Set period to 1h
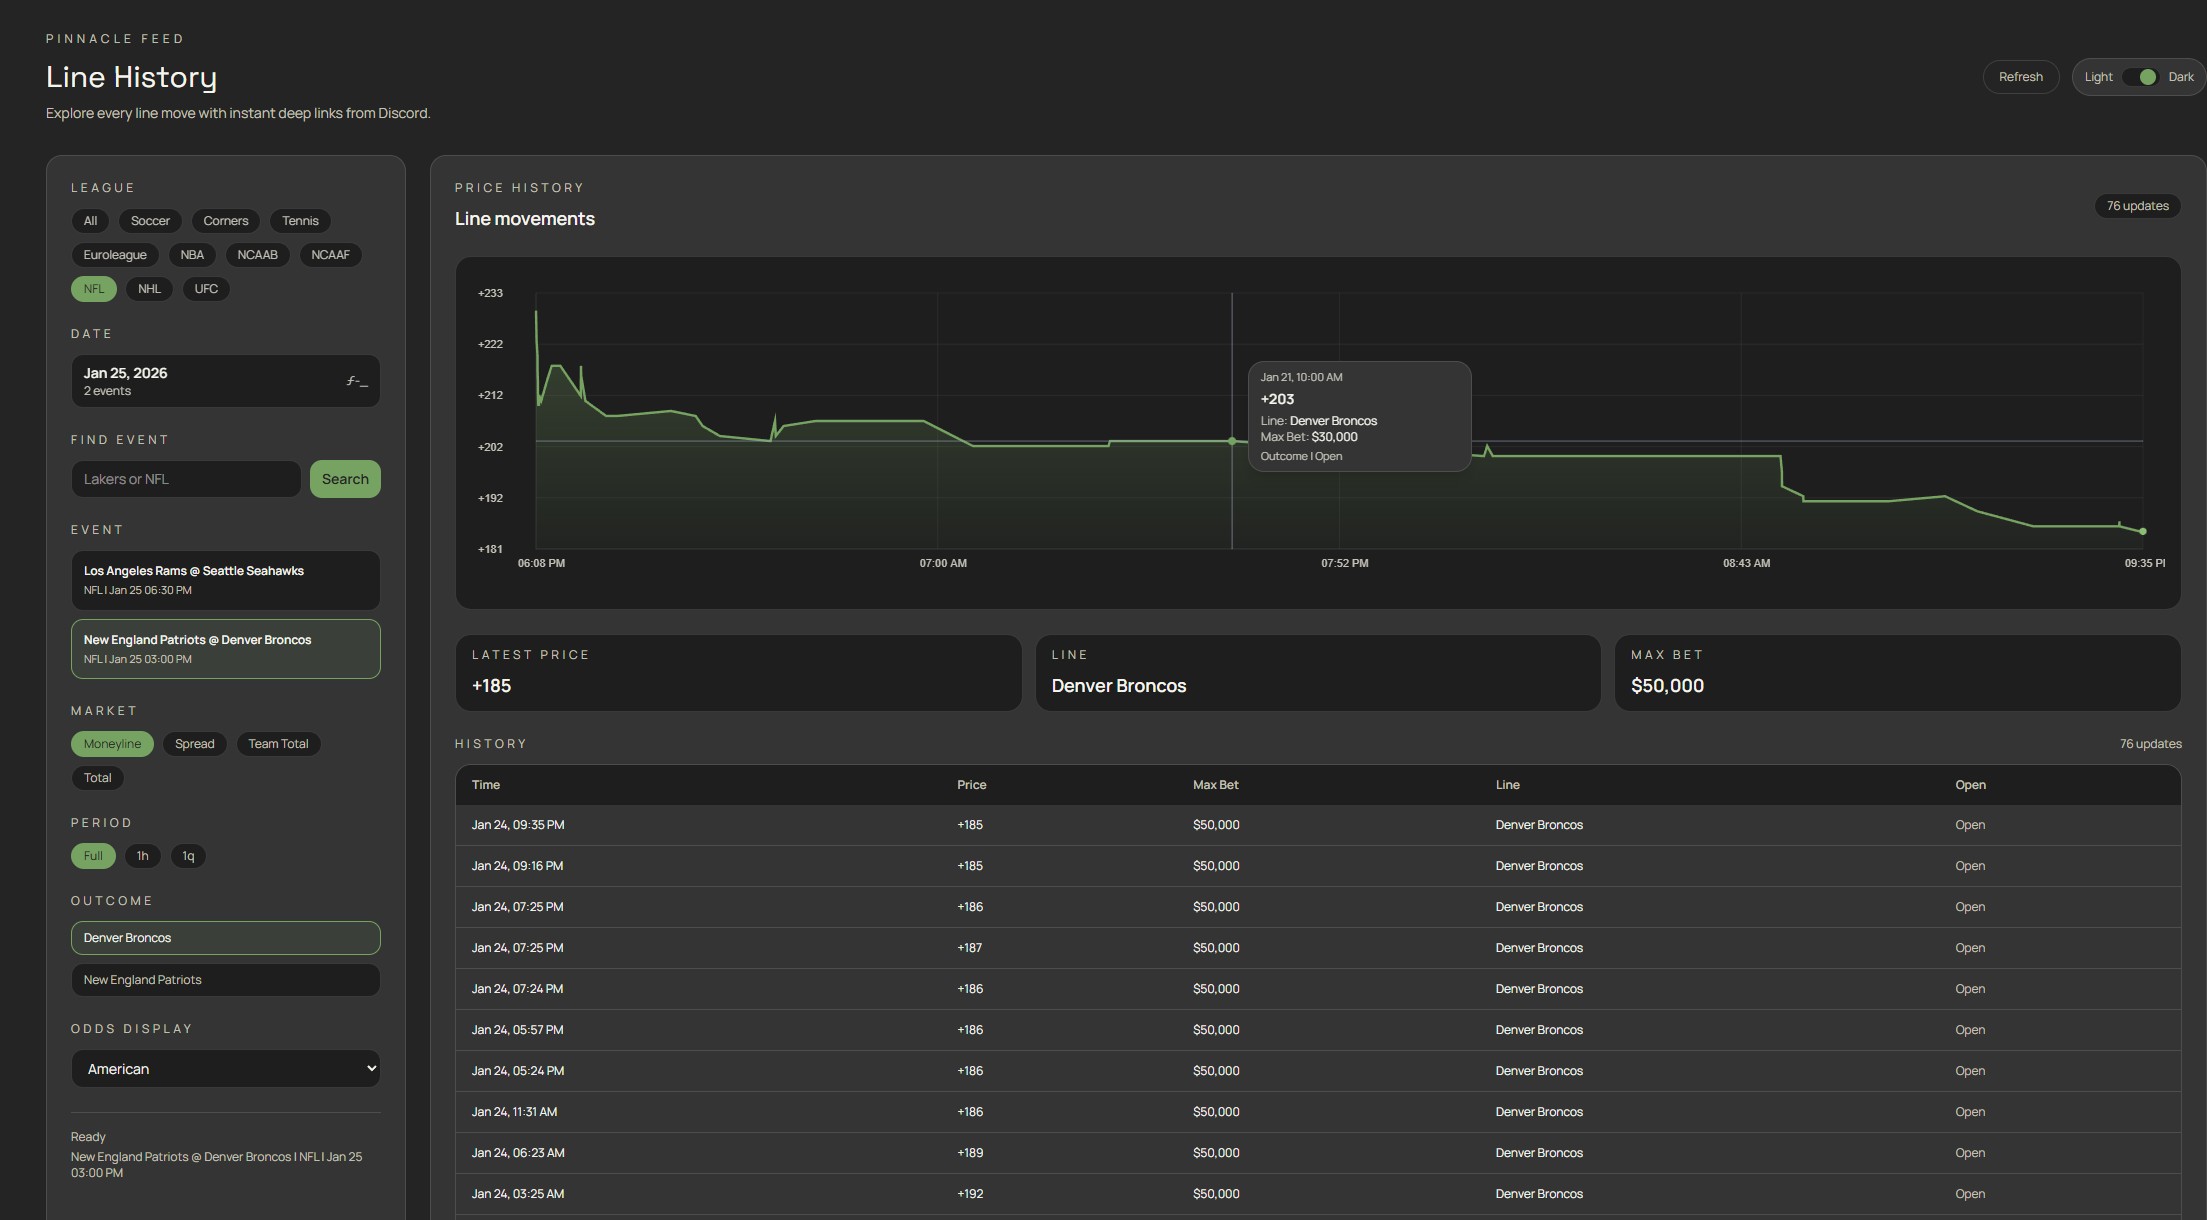This screenshot has height=1220, width=2207. tap(142, 856)
